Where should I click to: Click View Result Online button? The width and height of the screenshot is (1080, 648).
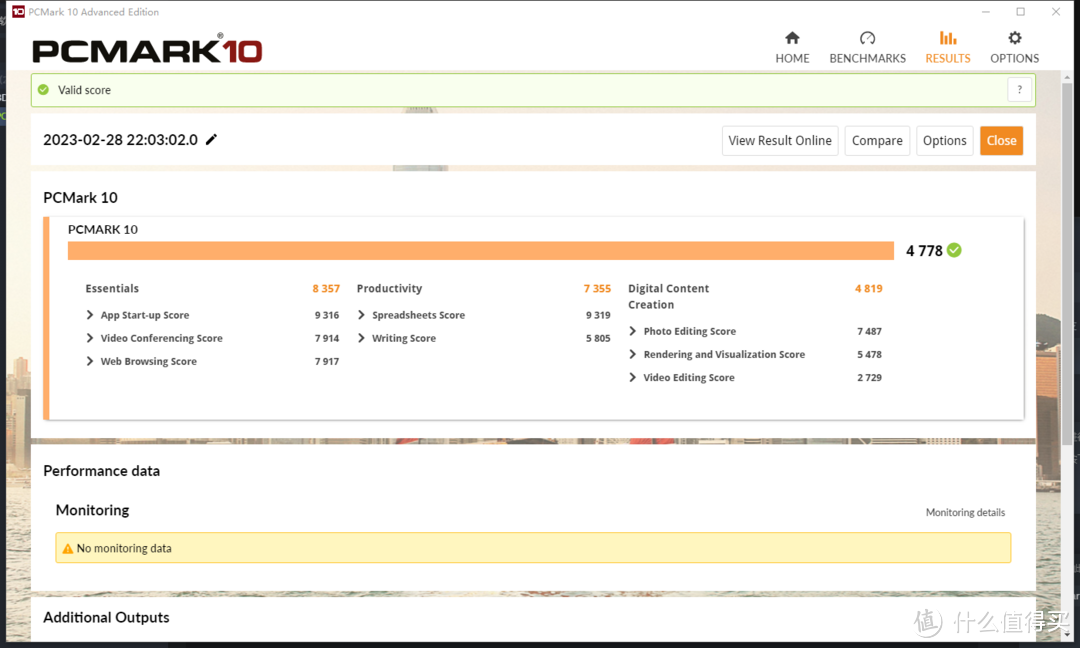tap(780, 140)
